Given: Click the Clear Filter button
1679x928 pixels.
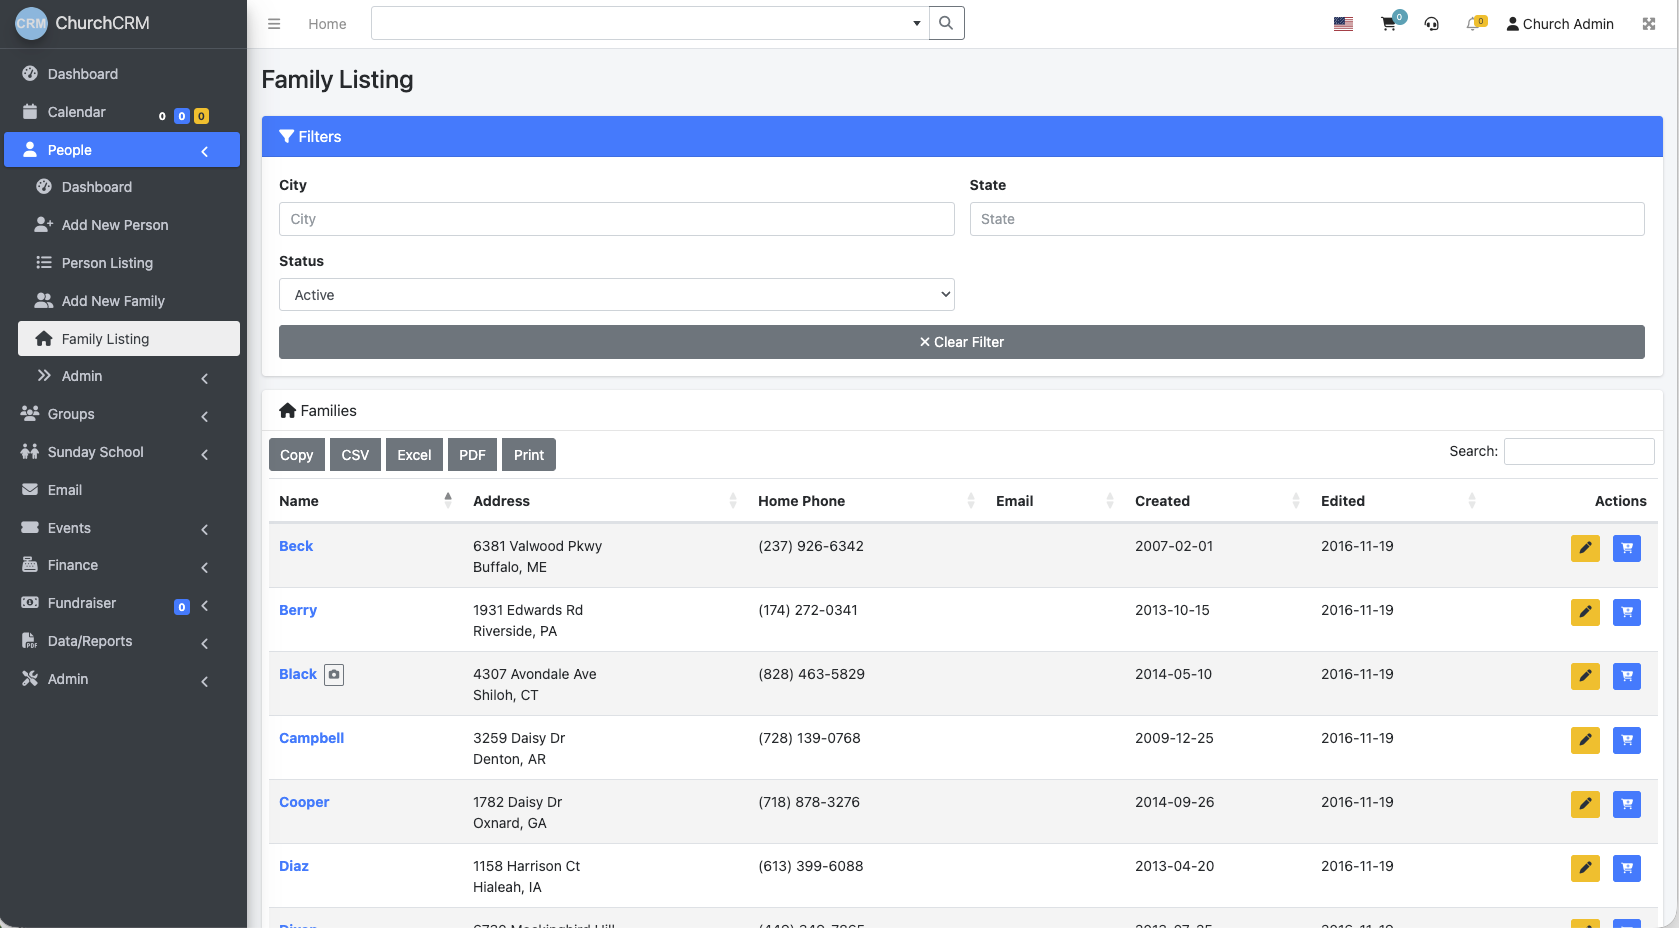Looking at the screenshot, I should (961, 341).
